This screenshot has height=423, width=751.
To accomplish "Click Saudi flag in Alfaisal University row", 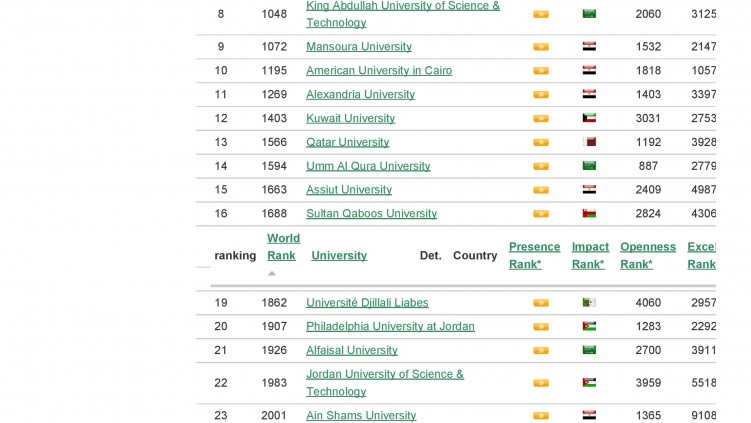I will (x=589, y=350).
